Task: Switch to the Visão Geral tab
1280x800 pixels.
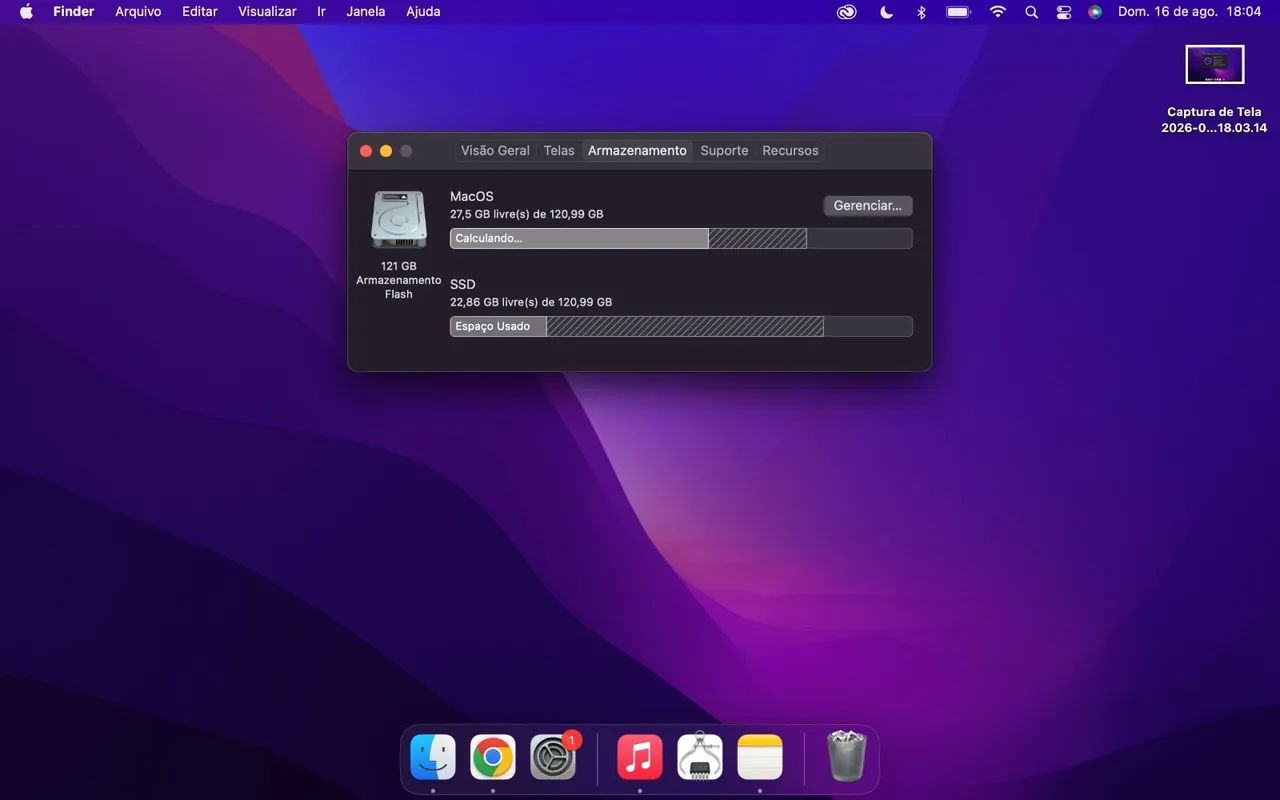Action: 495,151
